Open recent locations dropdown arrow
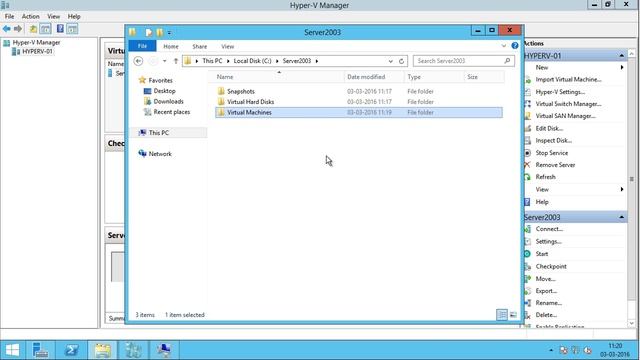 click(164, 61)
